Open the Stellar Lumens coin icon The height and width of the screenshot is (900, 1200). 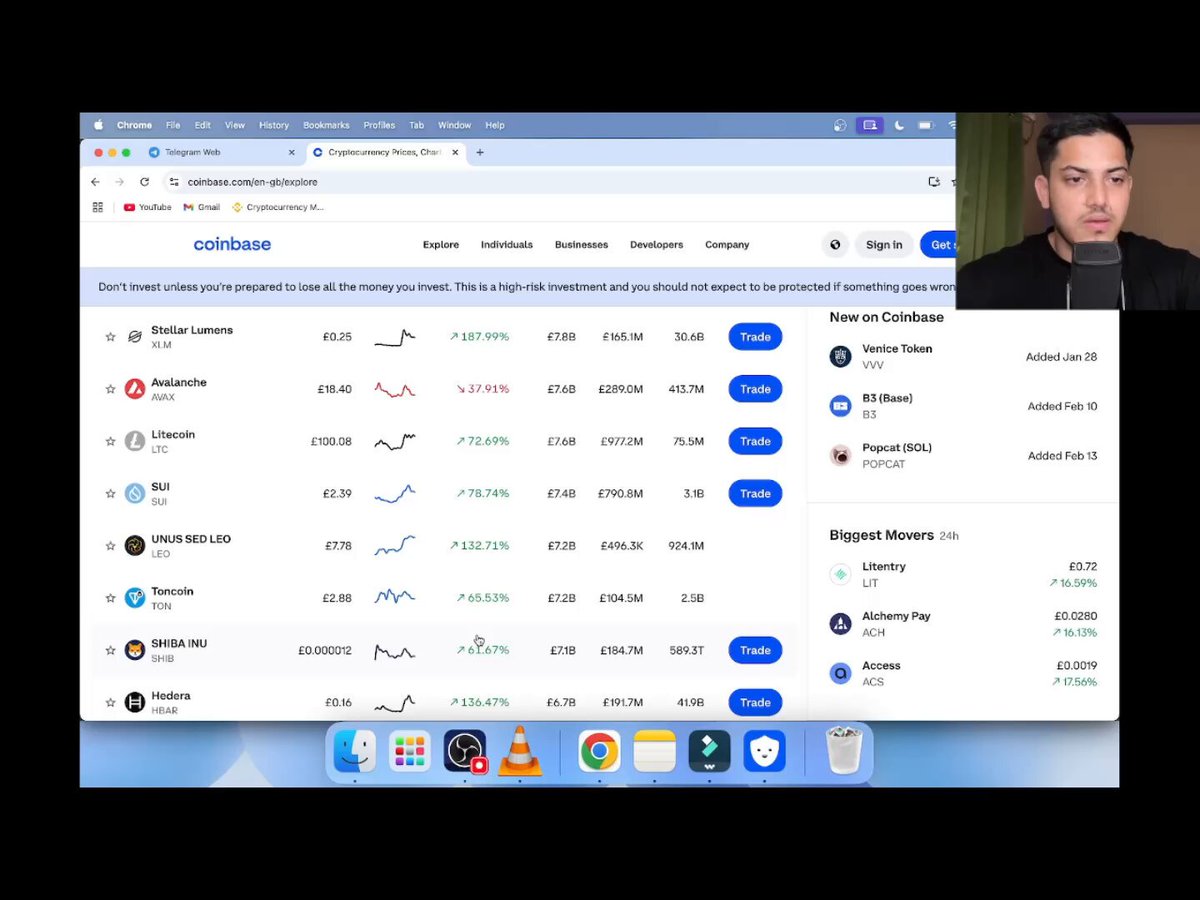click(135, 337)
